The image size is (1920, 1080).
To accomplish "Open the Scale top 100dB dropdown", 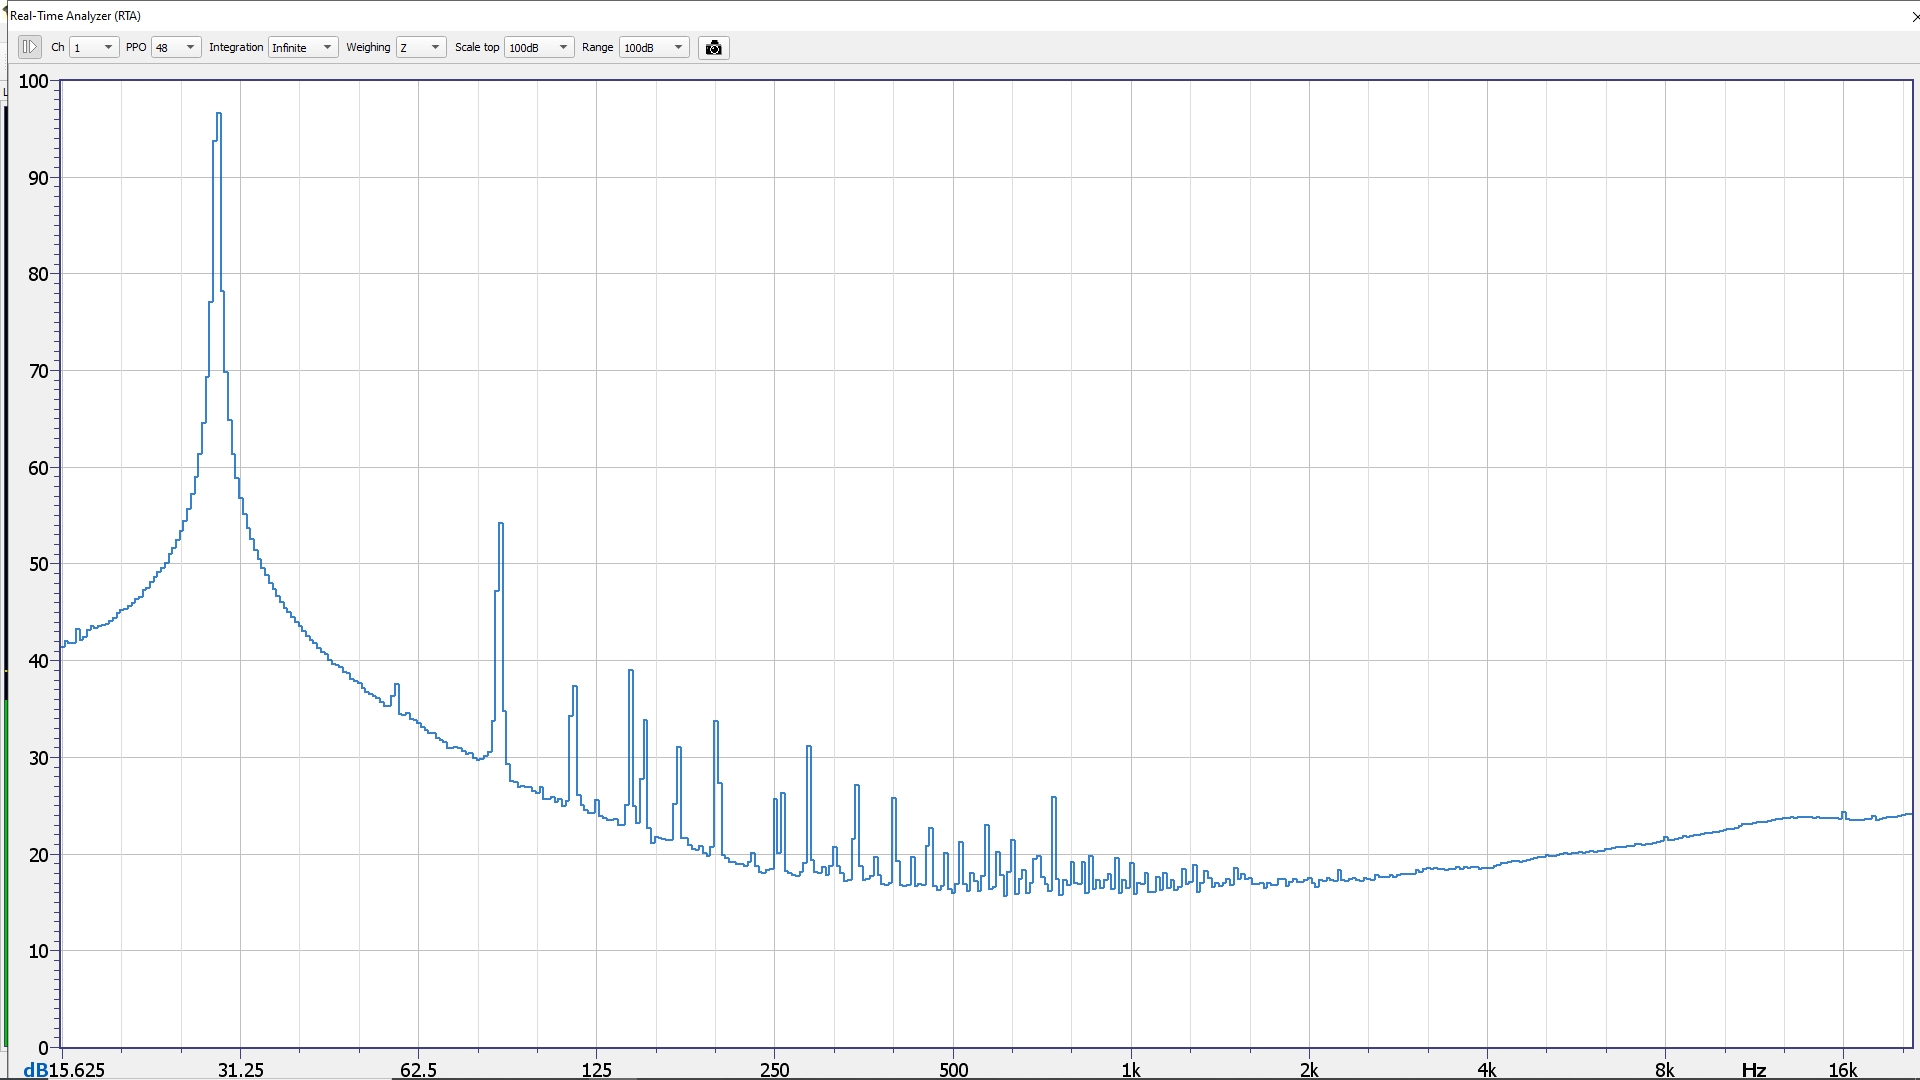I will pyautogui.click(x=539, y=48).
